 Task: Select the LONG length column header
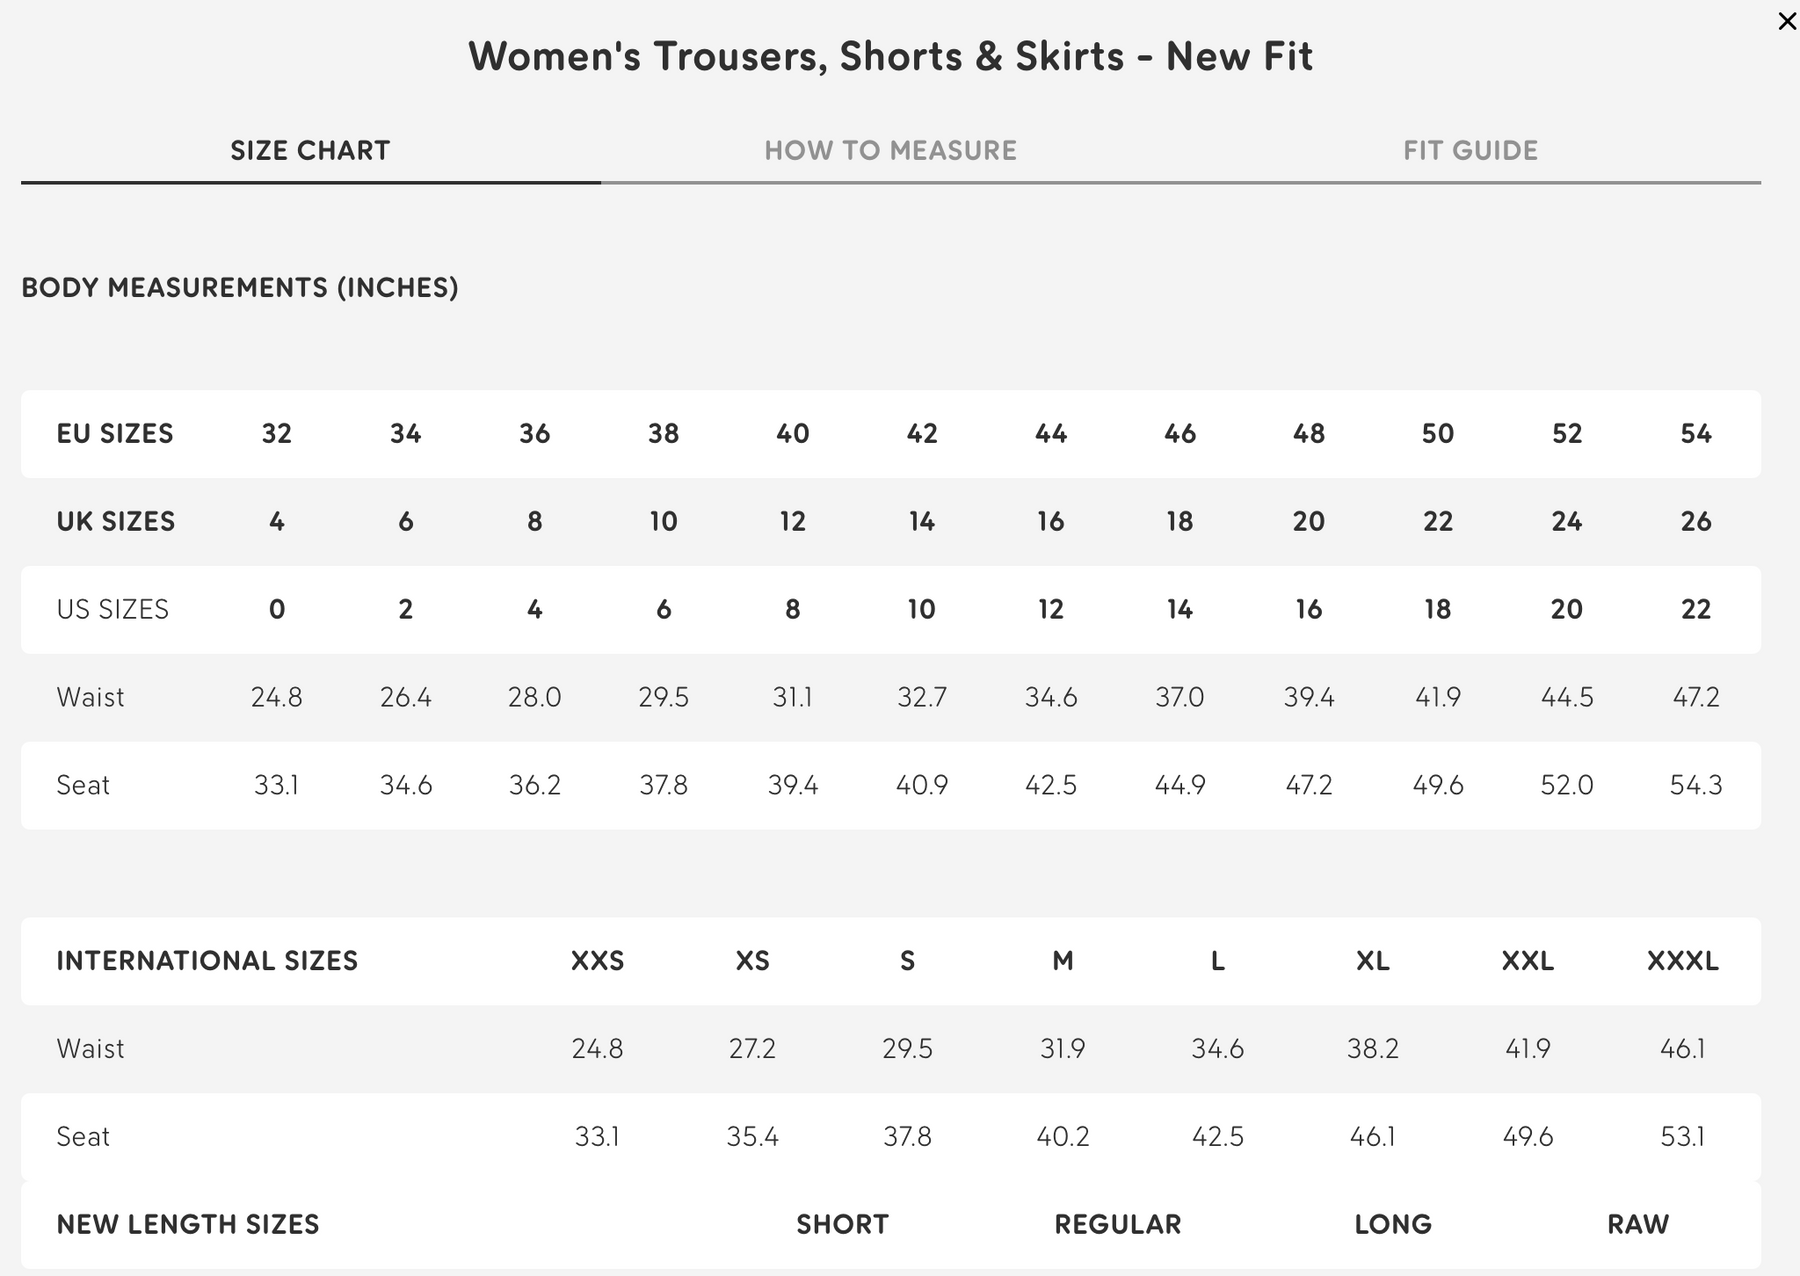[x=1392, y=1225]
